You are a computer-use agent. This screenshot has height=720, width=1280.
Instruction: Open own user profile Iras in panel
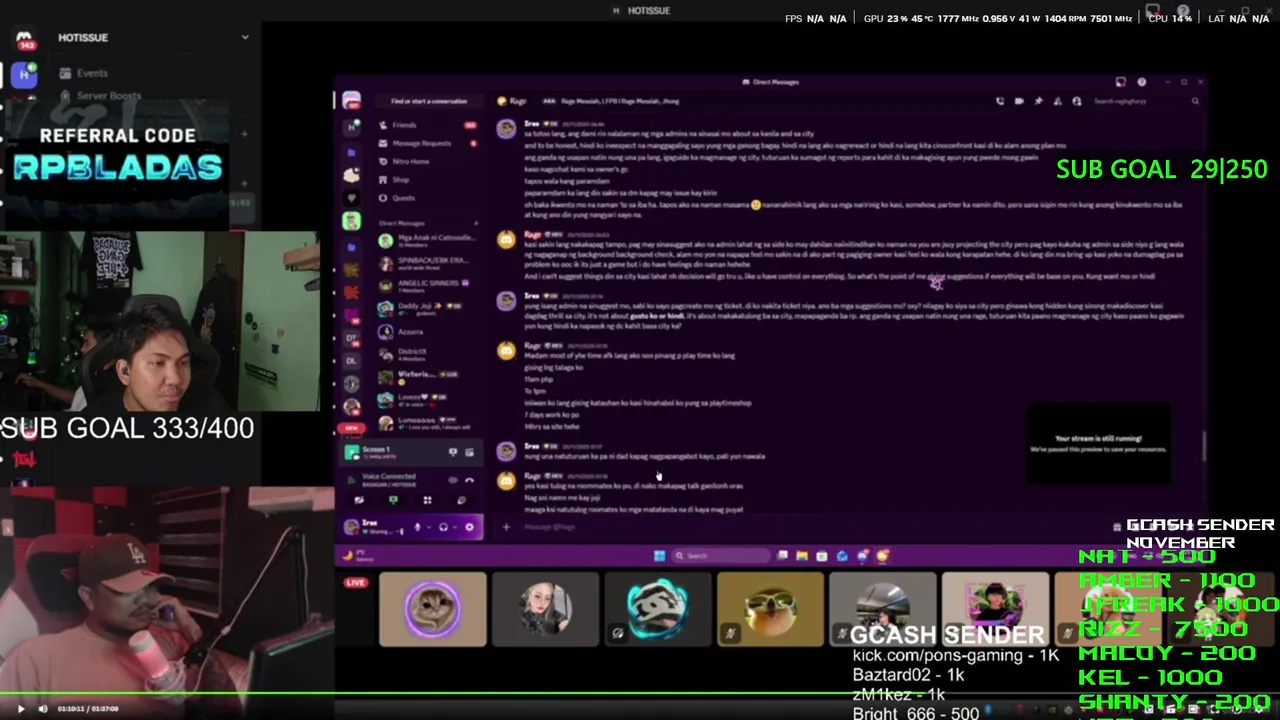pos(376,527)
